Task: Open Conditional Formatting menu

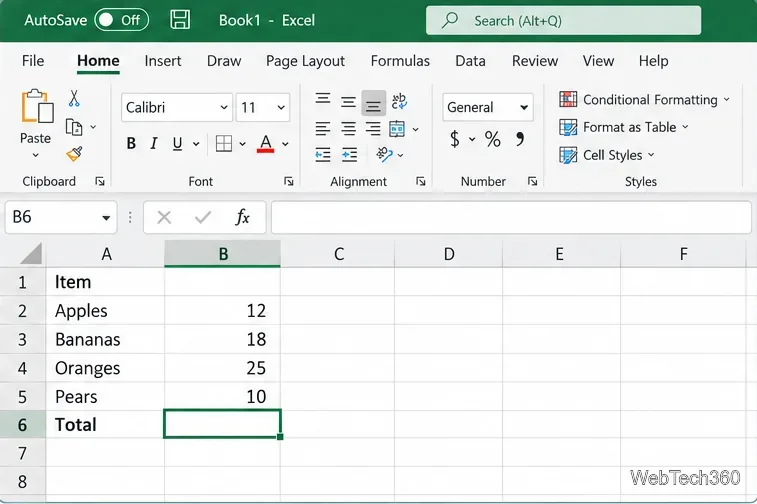Action: [x=644, y=99]
